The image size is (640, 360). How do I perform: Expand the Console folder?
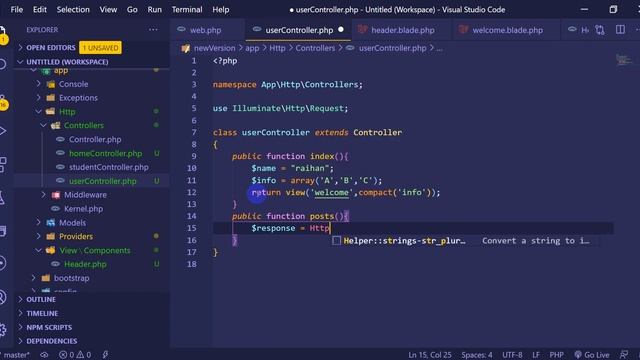pos(73,84)
